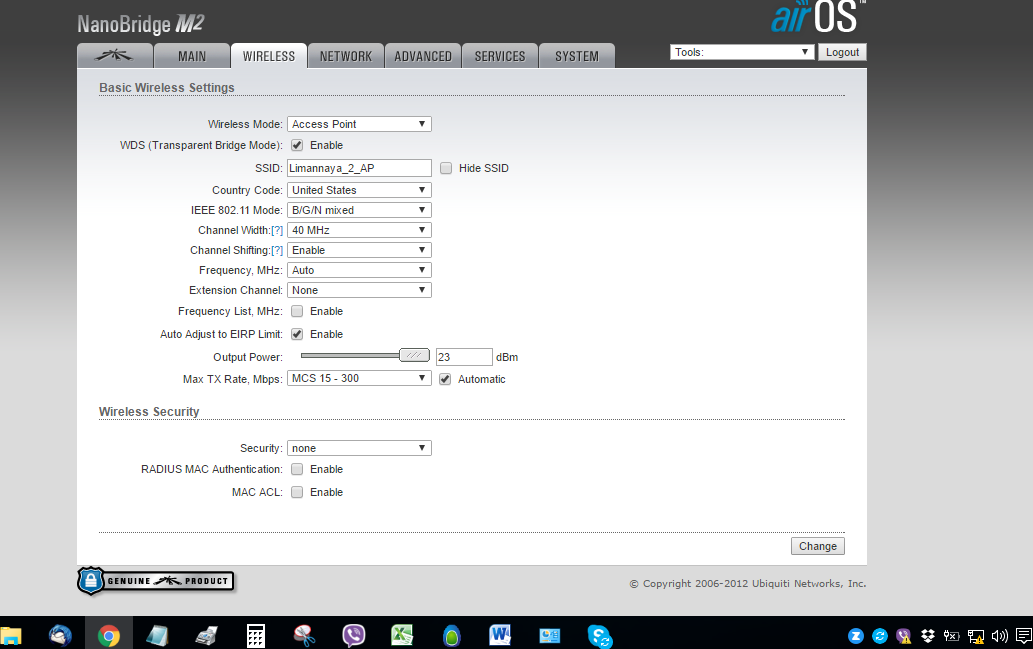Open the SERVICES tab
This screenshot has height=649, width=1033.
[500, 56]
